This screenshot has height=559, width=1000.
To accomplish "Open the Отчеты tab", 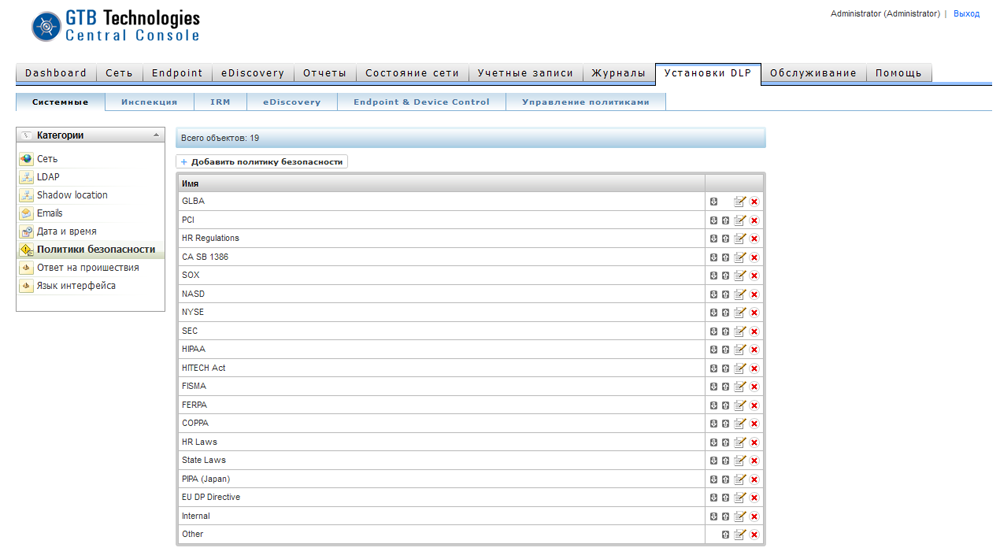I will (x=325, y=73).
